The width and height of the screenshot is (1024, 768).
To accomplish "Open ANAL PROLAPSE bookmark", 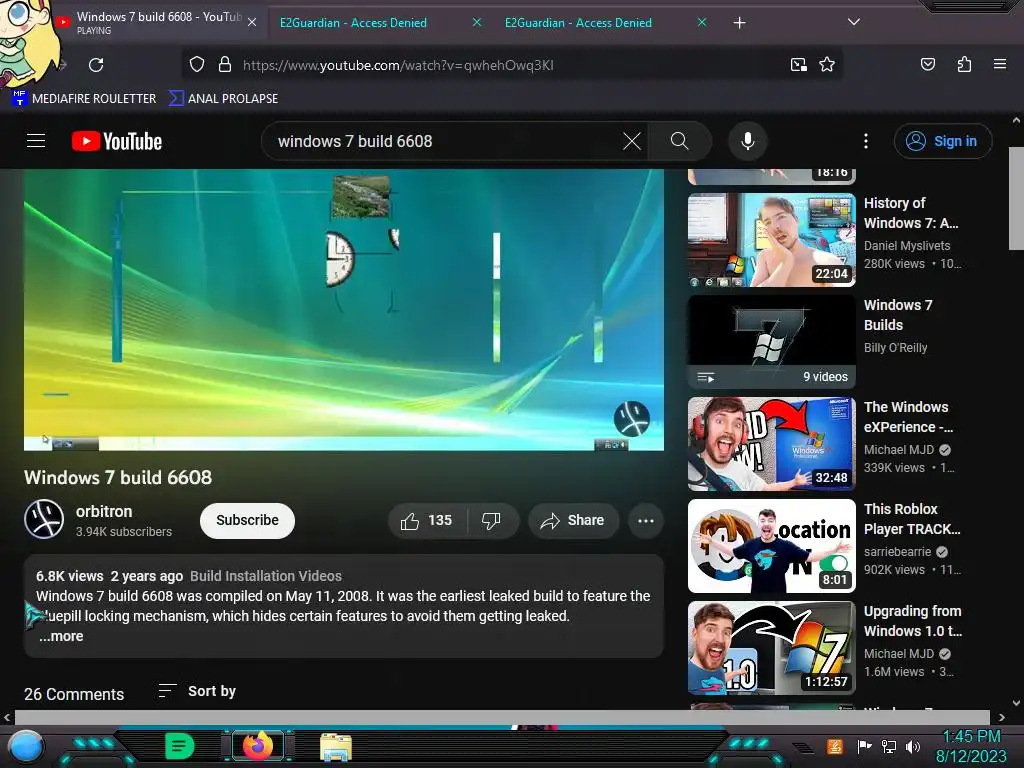I will point(223,99).
